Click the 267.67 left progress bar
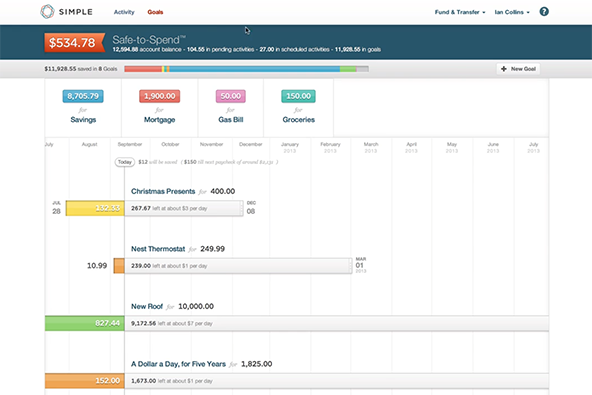 point(184,208)
